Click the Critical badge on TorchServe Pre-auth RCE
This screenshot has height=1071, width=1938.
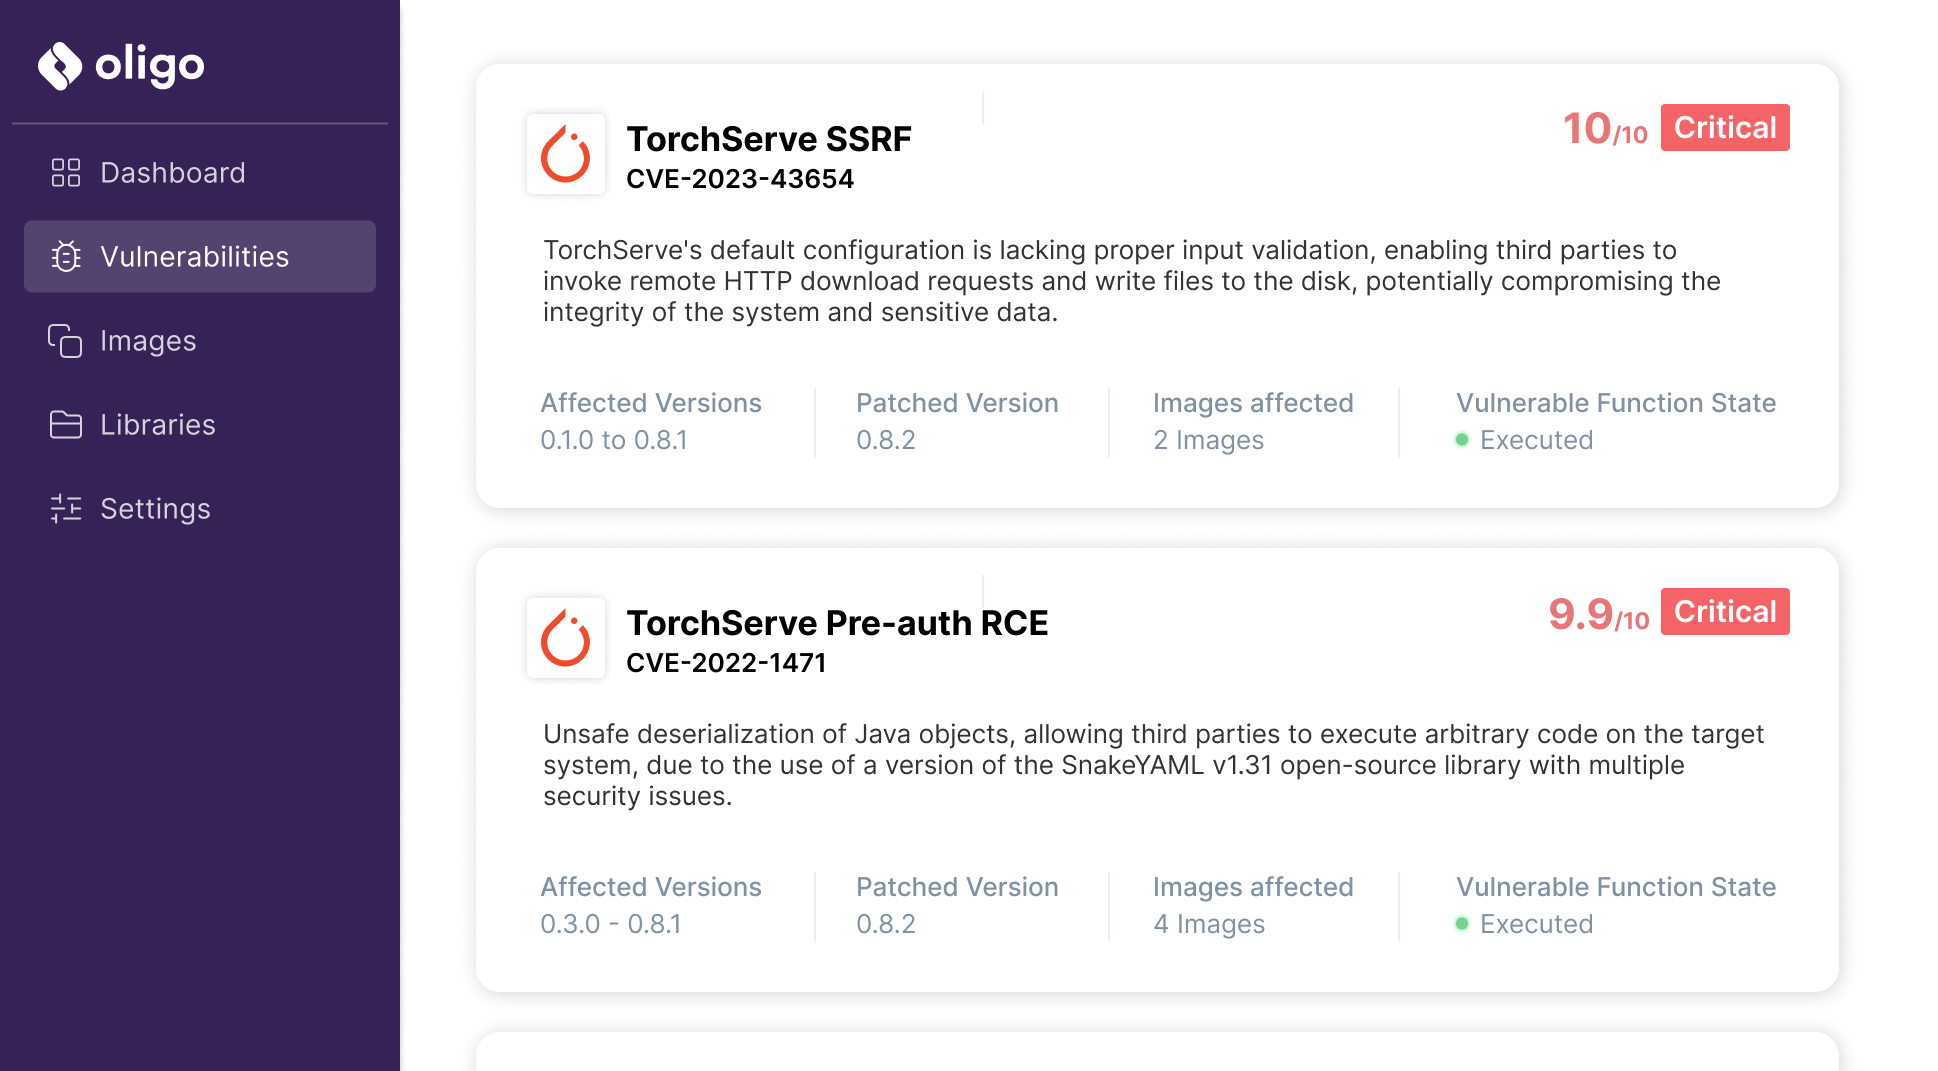pos(1724,611)
